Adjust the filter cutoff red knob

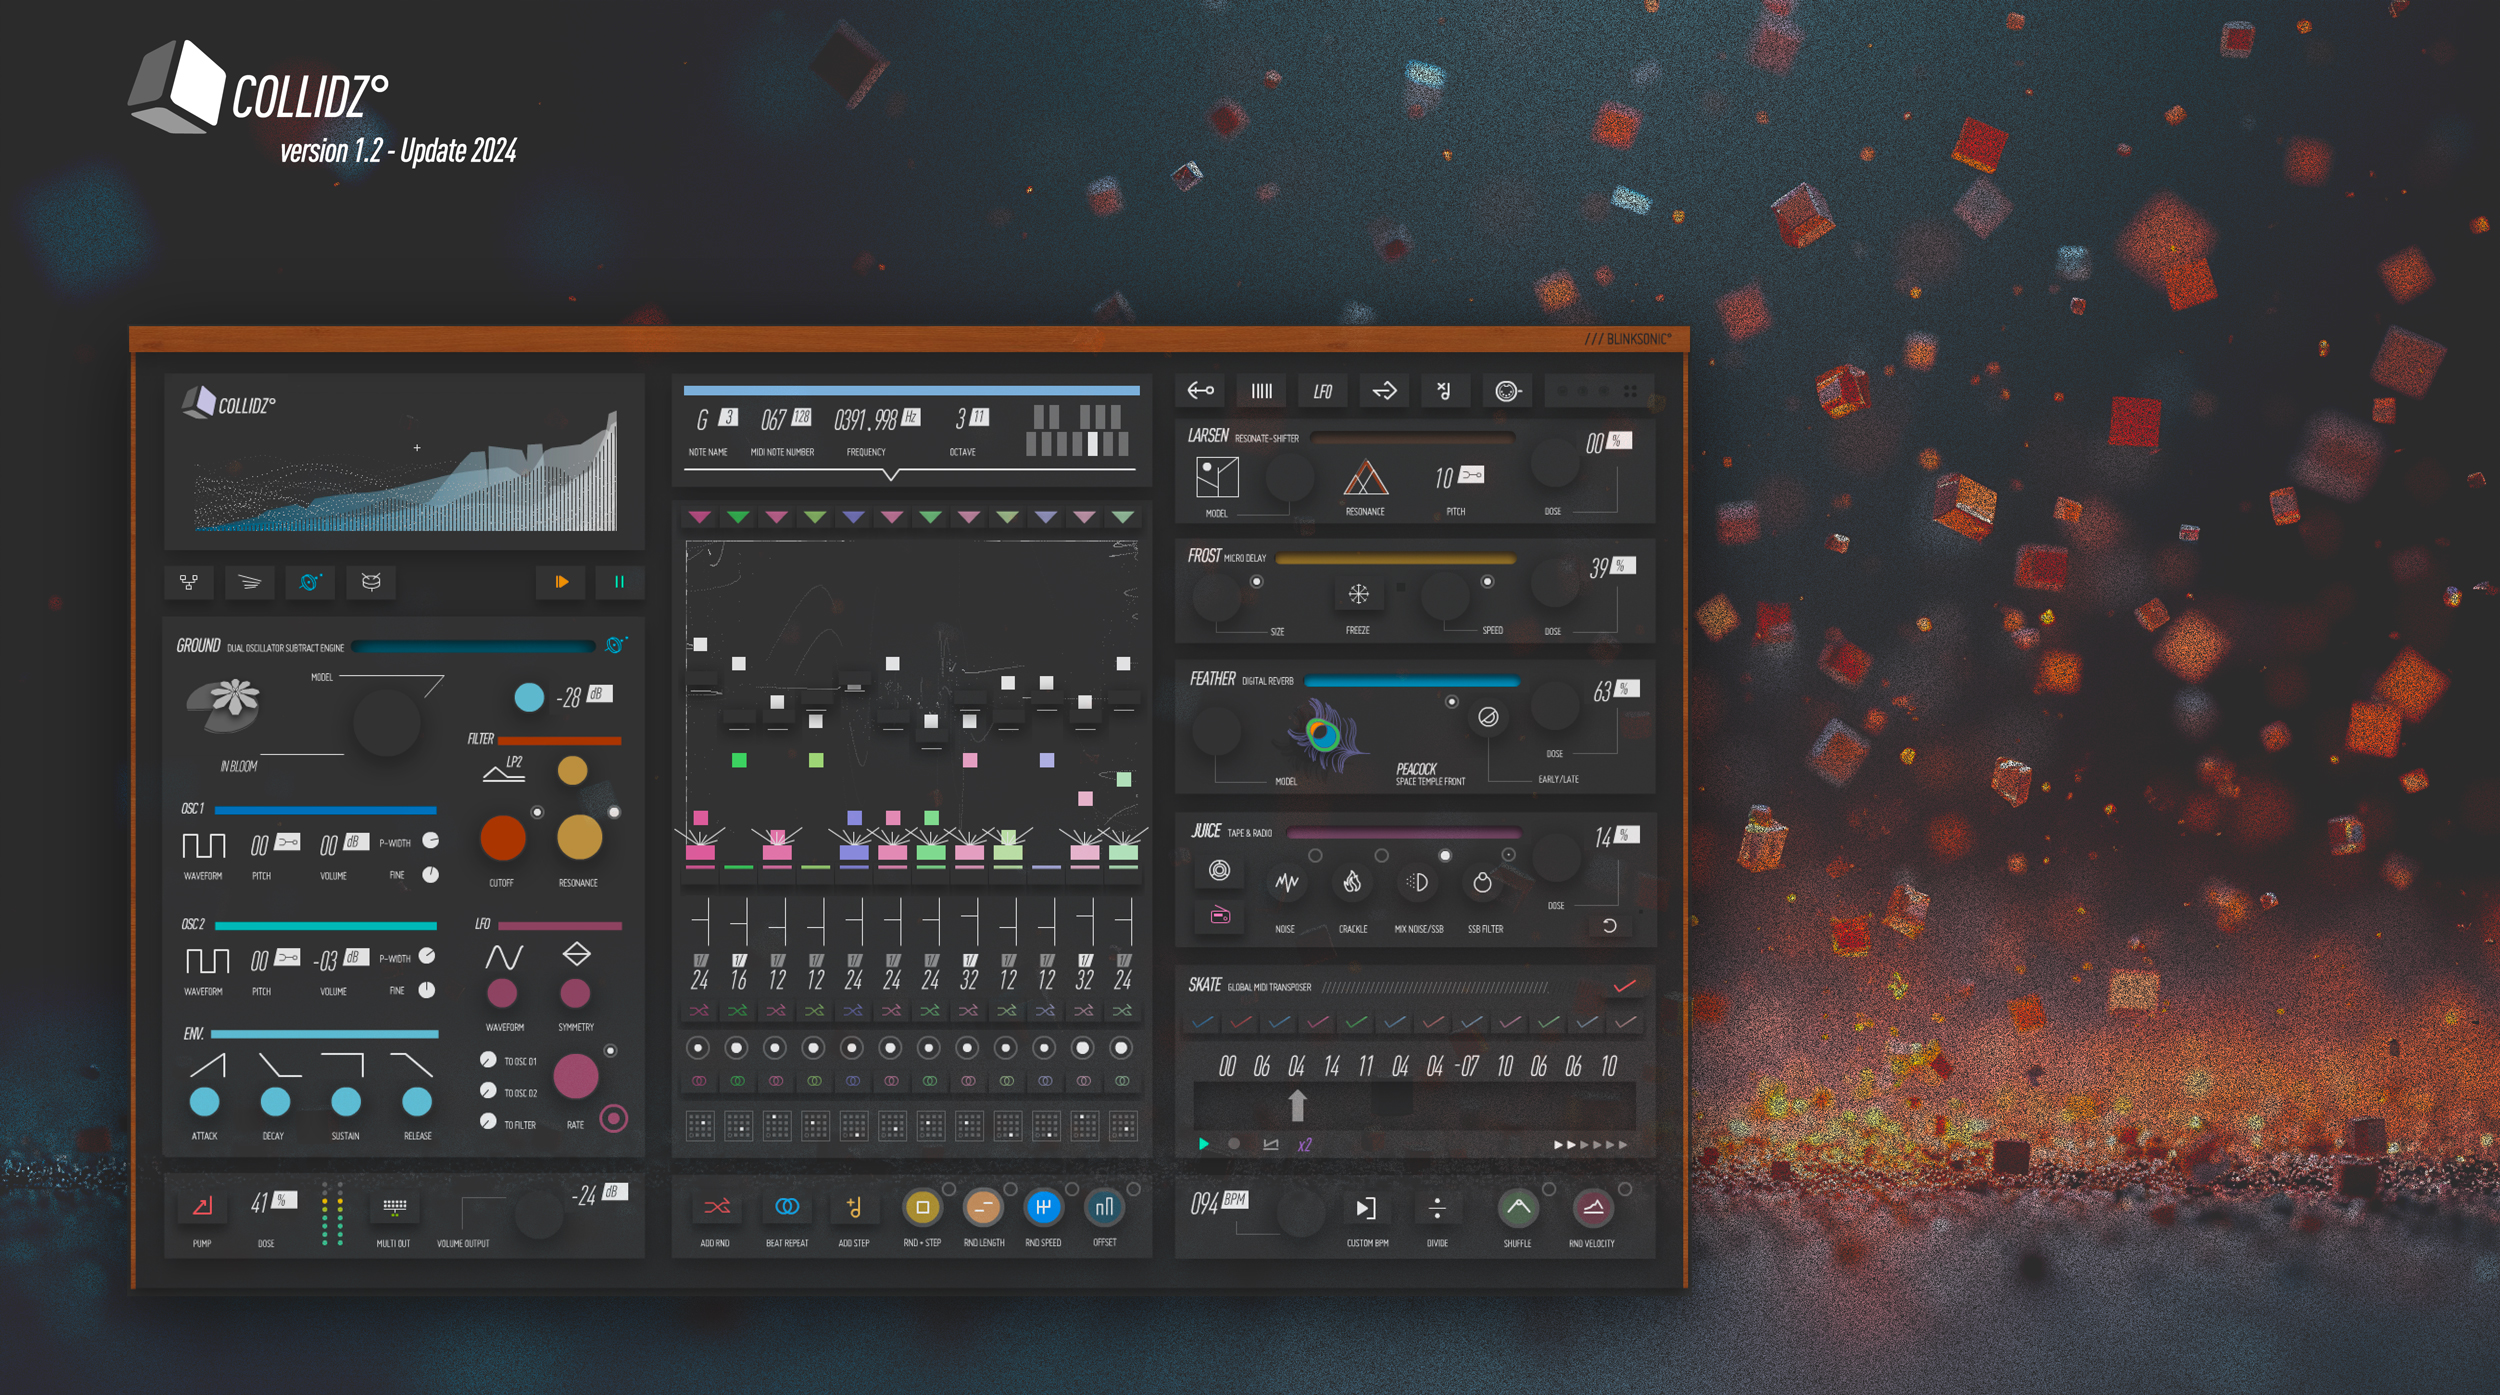click(x=503, y=838)
